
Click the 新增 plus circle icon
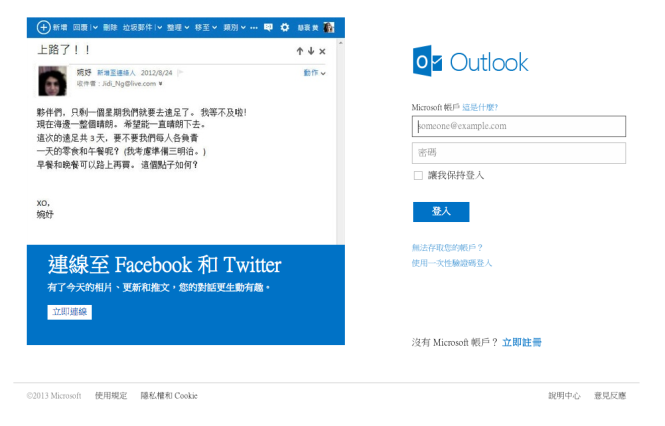(43, 27)
